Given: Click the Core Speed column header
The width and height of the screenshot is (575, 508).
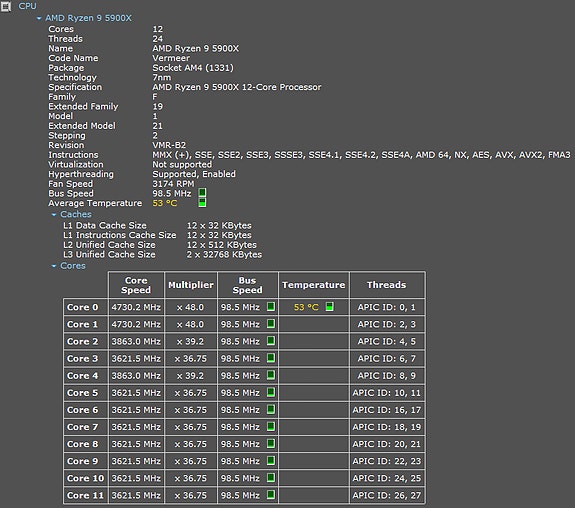Looking at the screenshot, I should (136, 285).
